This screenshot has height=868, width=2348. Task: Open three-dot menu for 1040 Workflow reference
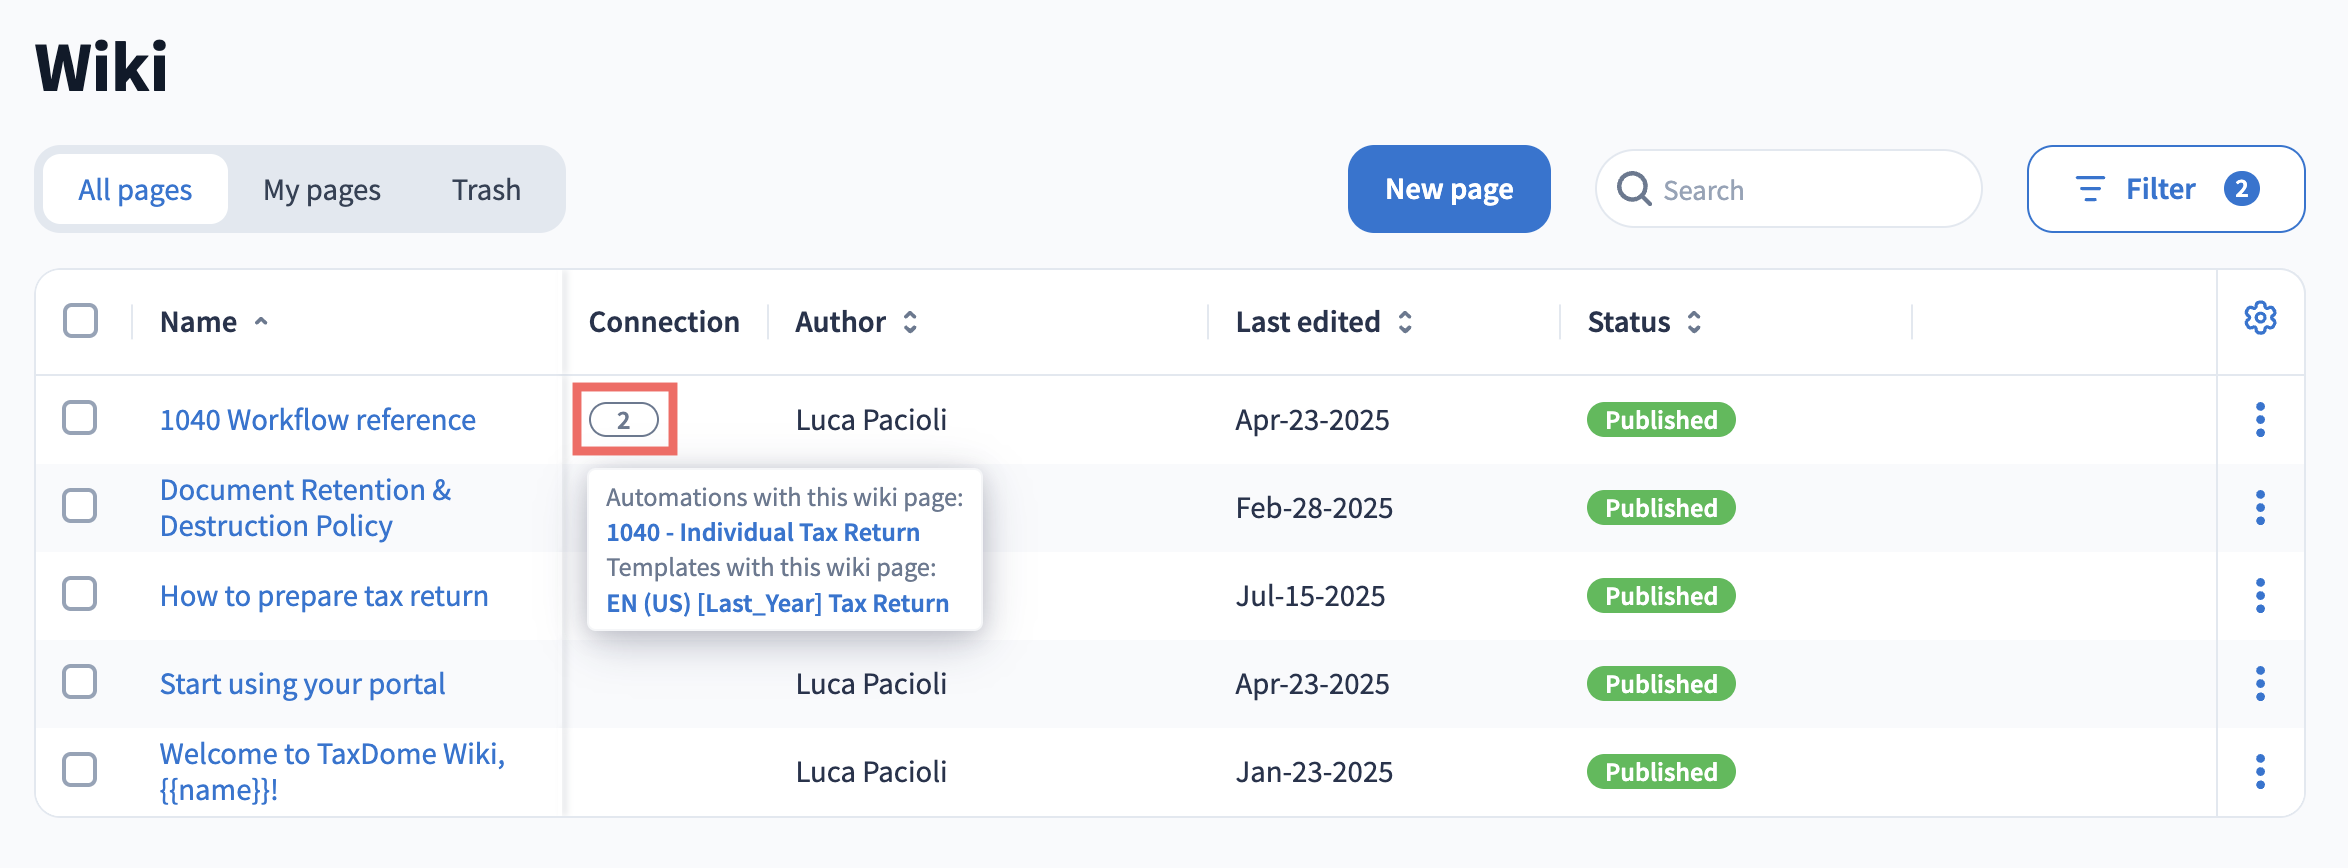coord(2260,420)
